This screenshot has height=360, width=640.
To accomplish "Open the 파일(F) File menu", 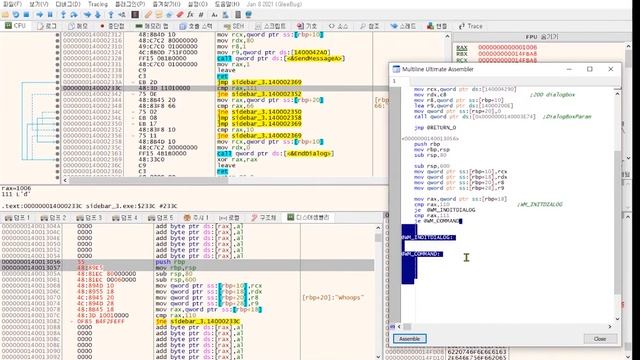I will pos(12,4).
